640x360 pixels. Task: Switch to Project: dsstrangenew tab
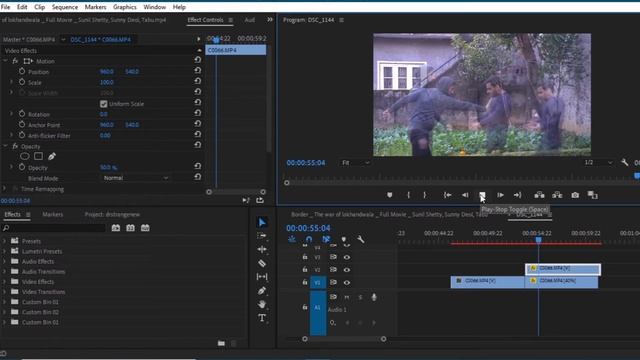coord(112,214)
